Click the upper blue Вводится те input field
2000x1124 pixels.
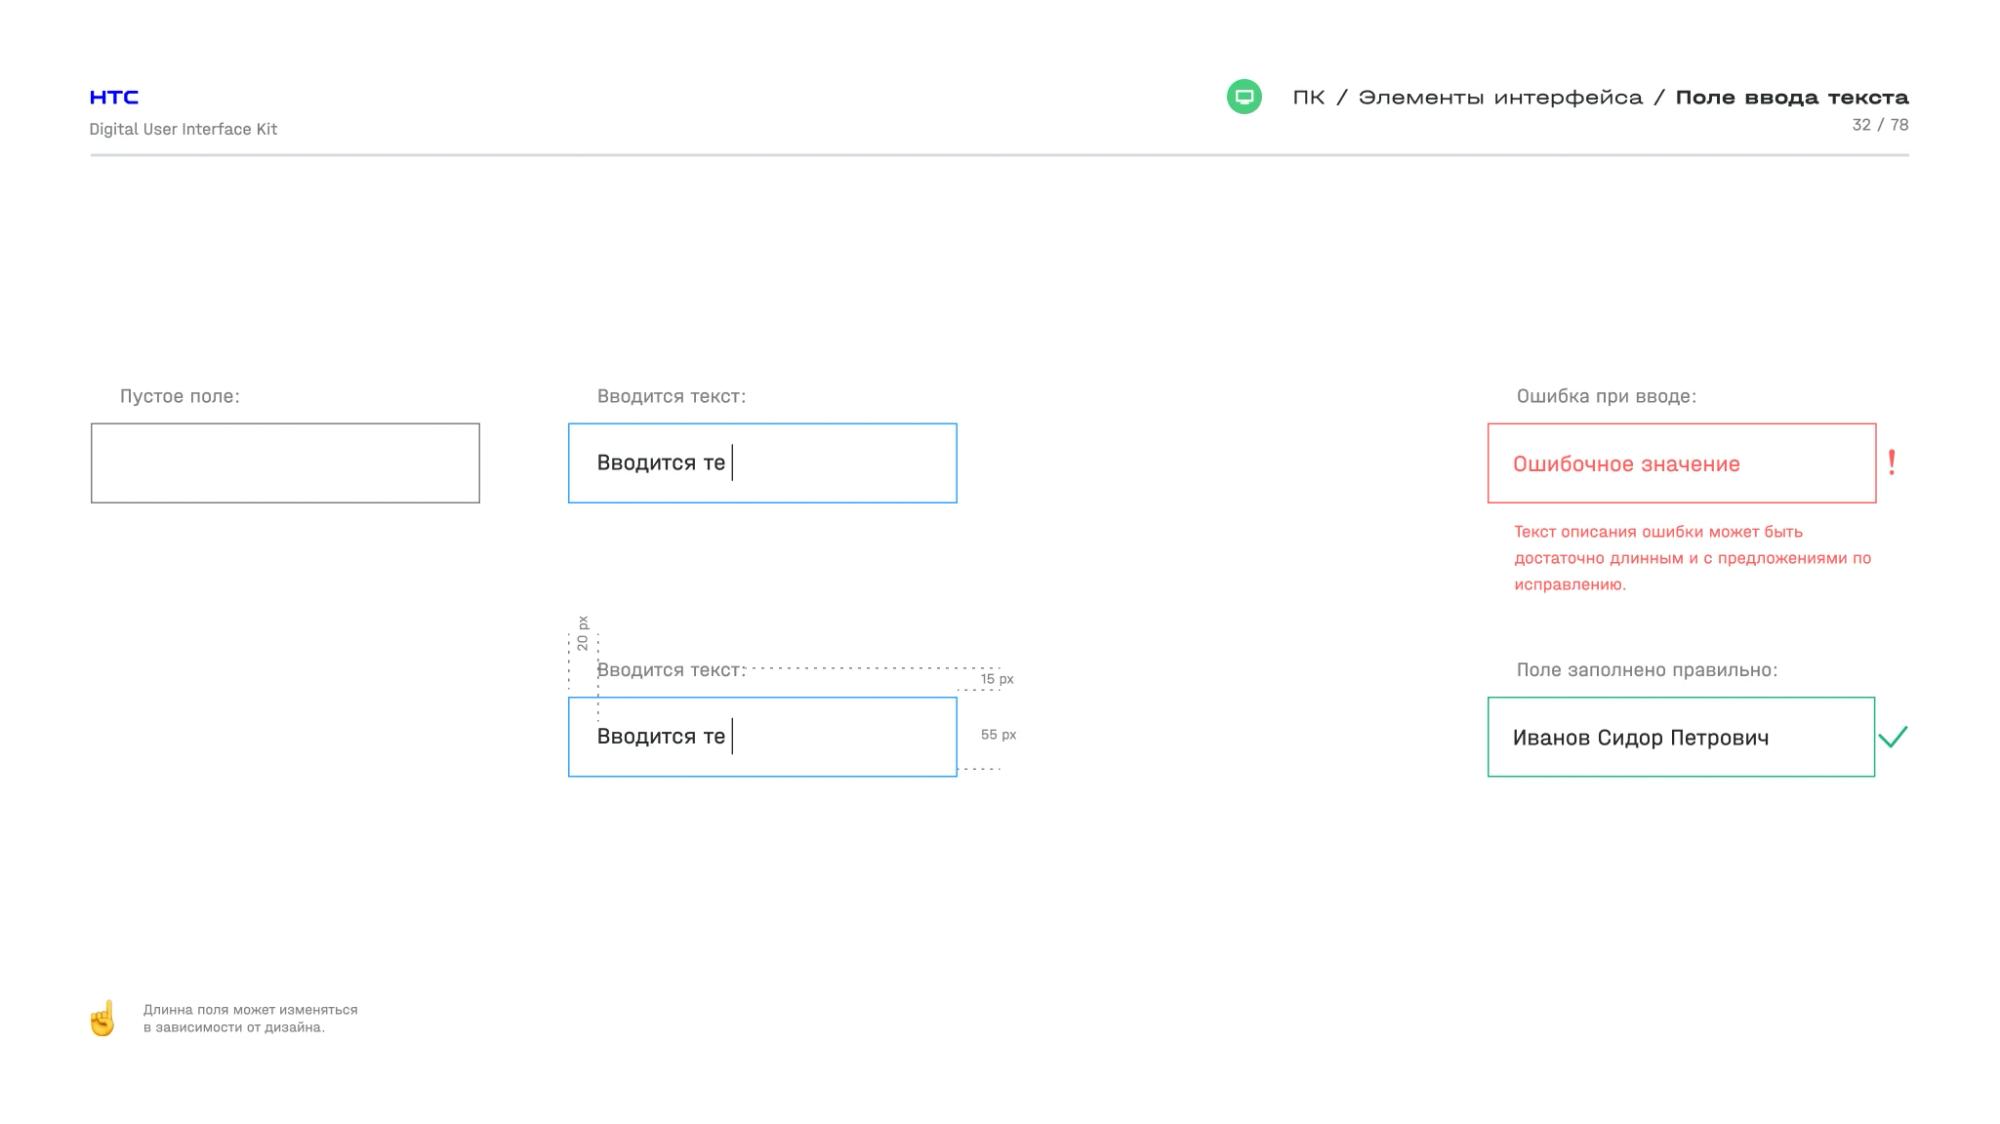[762, 463]
